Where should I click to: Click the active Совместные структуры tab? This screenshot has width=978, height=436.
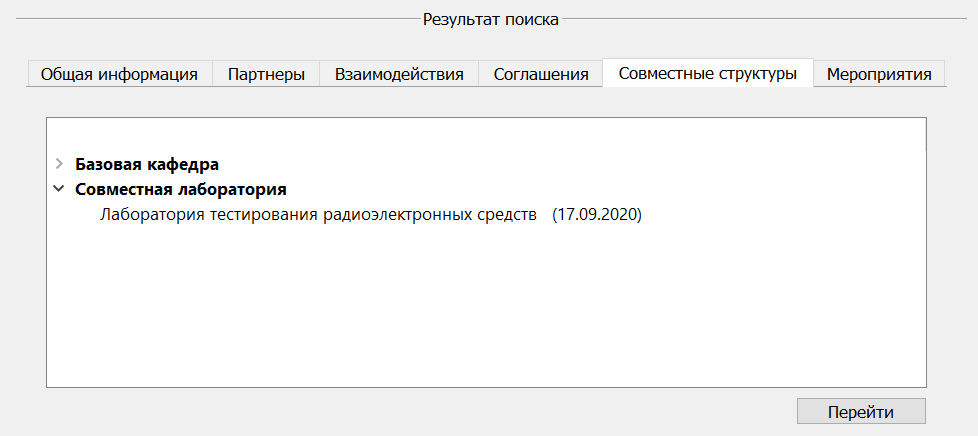pos(708,73)
